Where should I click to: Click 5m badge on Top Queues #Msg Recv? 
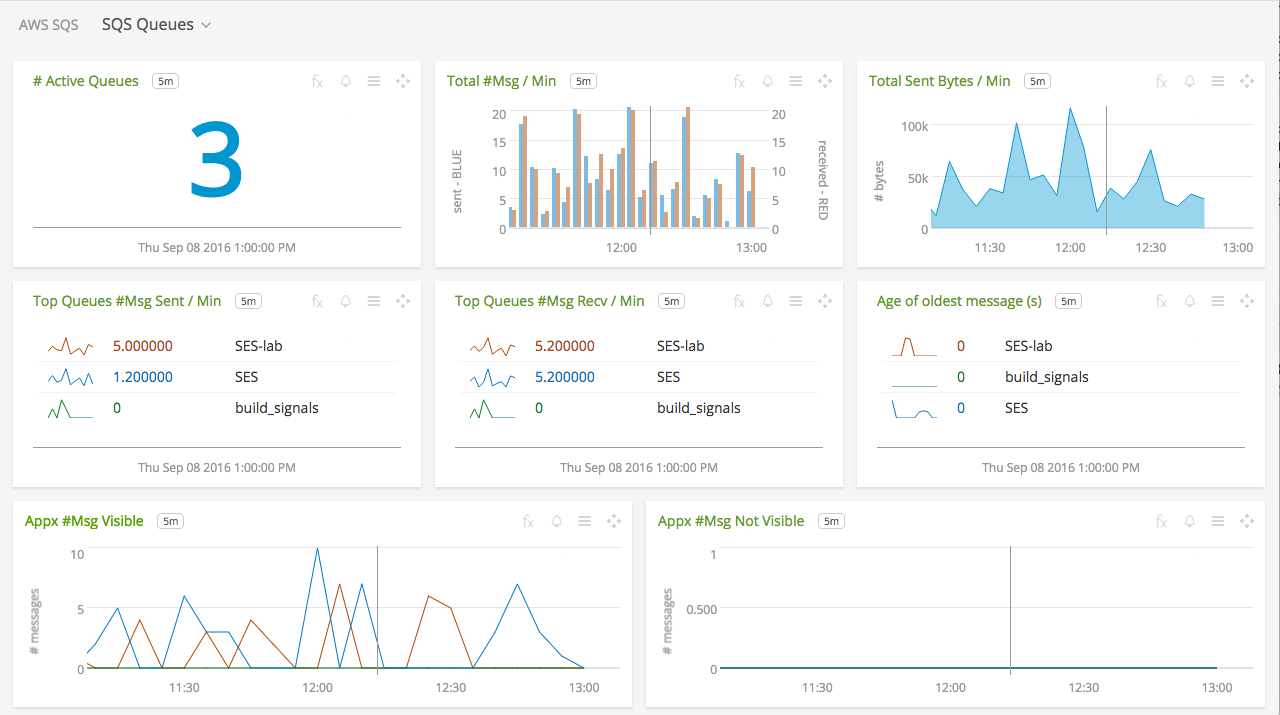tap(671, 301)
